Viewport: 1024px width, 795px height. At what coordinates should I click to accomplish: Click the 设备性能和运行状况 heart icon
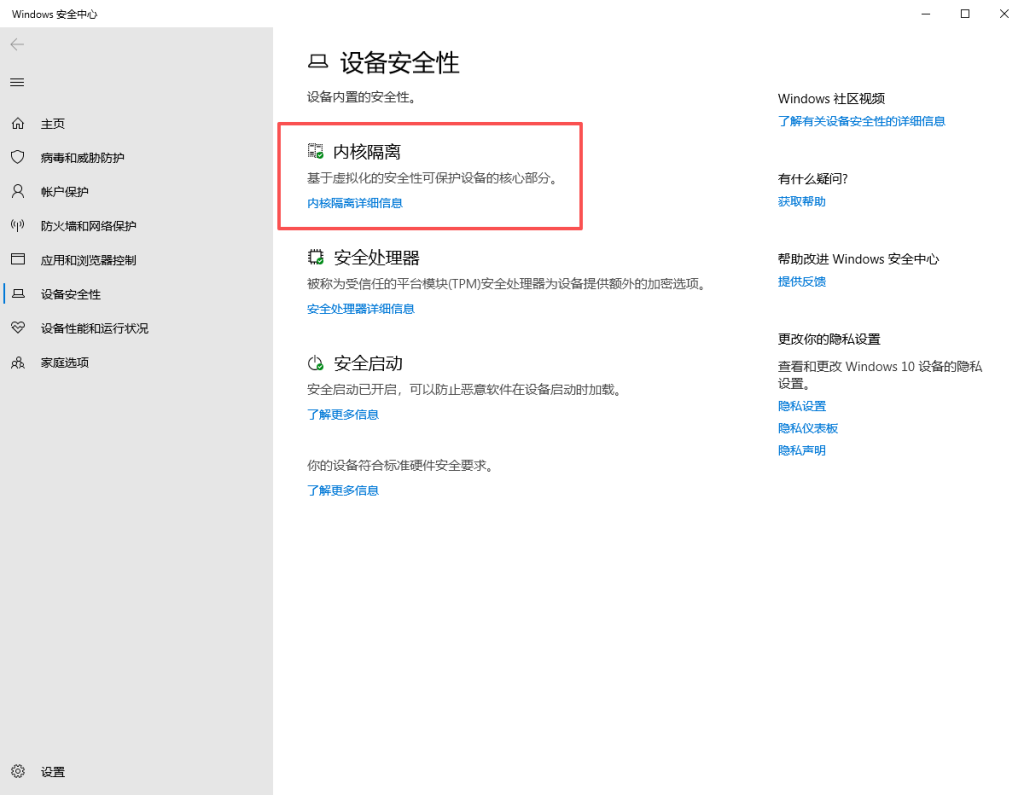click(x=17, y=328)
